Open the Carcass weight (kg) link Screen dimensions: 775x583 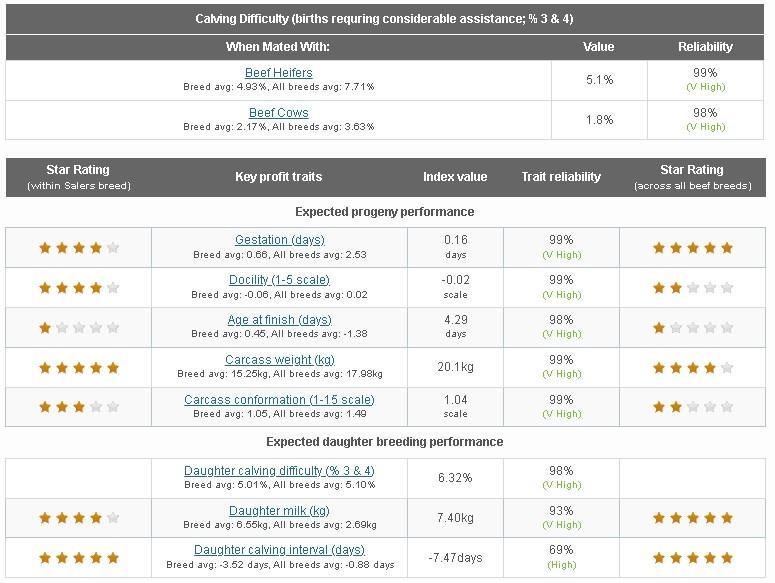click(x=280, y=360)
